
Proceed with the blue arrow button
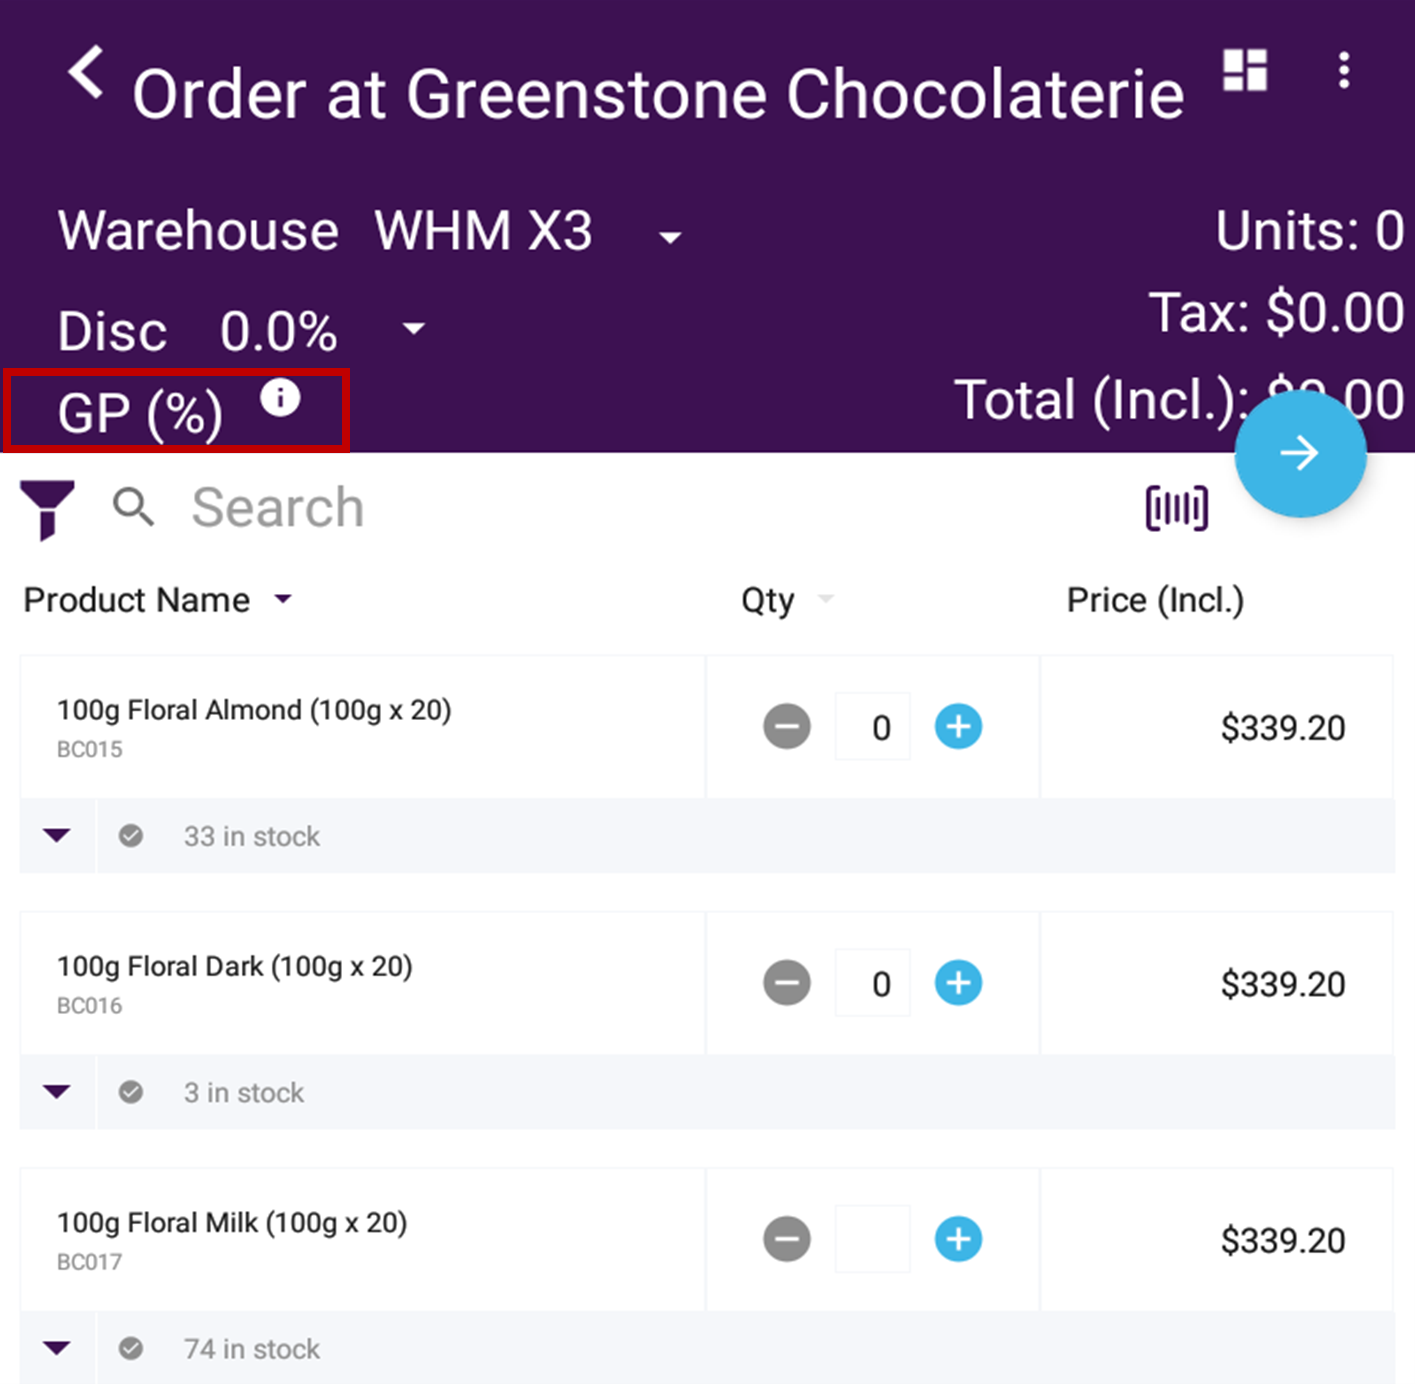1299,453
